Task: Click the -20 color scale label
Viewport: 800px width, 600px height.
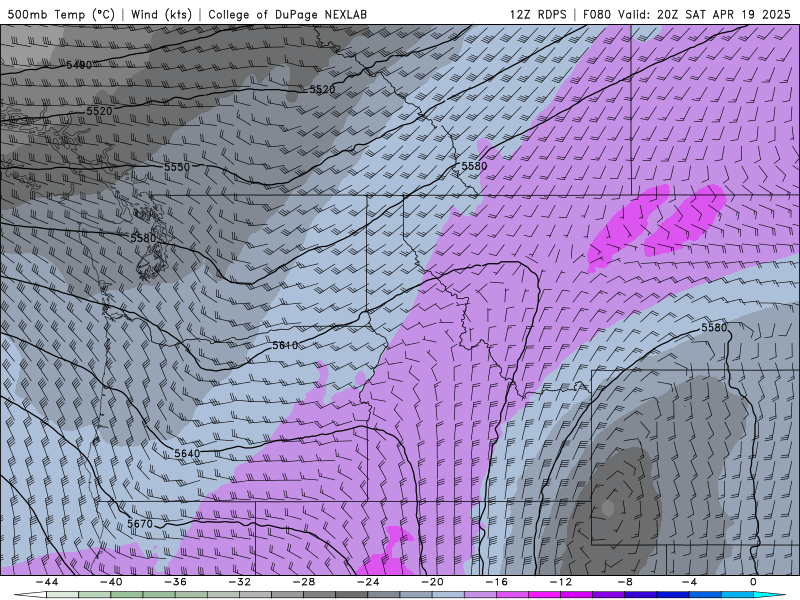Action: [x=433, y=582]
